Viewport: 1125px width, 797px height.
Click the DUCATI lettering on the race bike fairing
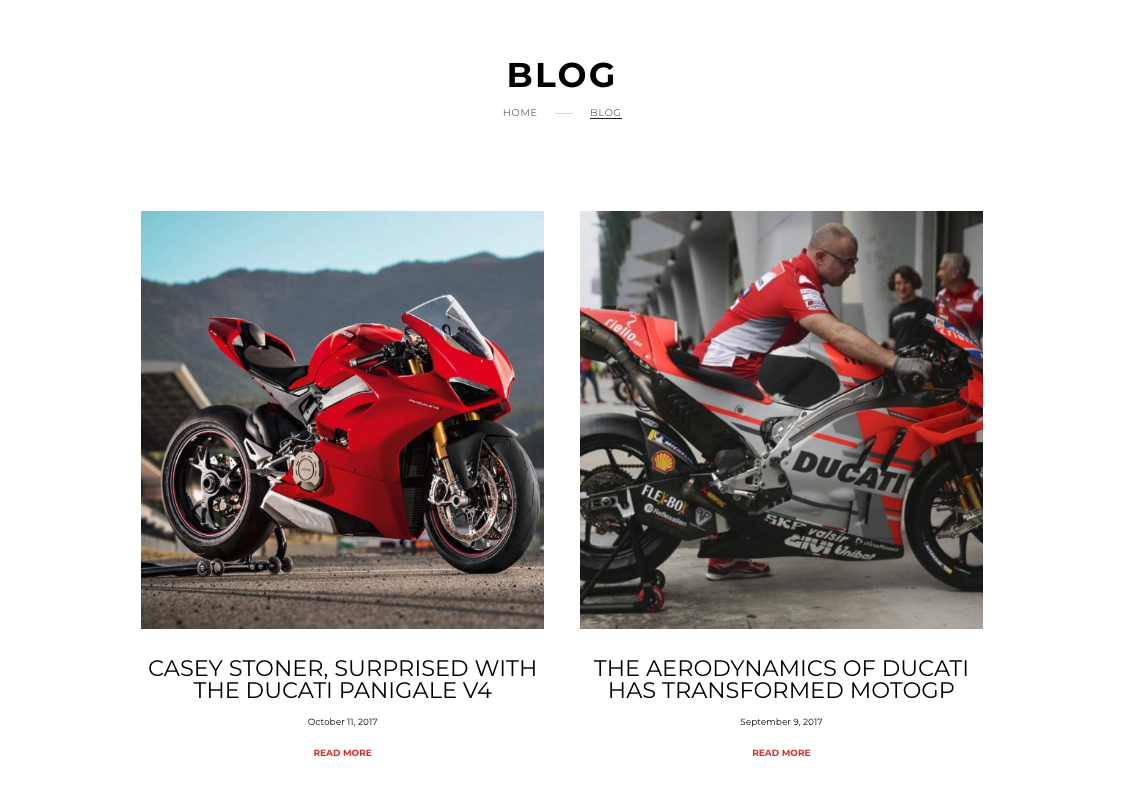click(x=848, y=471)
